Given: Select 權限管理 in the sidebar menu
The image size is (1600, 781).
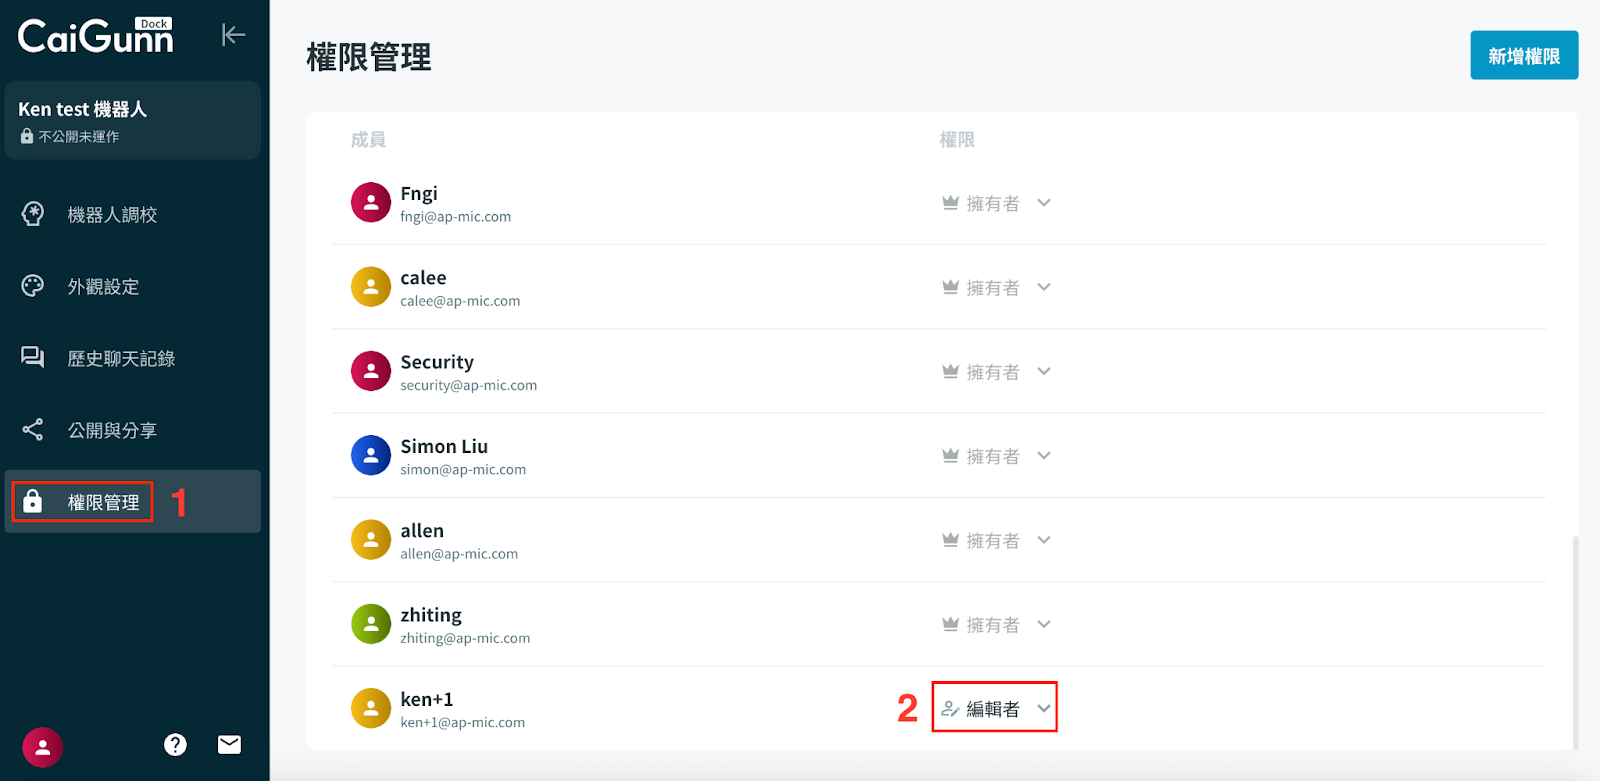Looking at the screenshot, I should coord(103,502).
